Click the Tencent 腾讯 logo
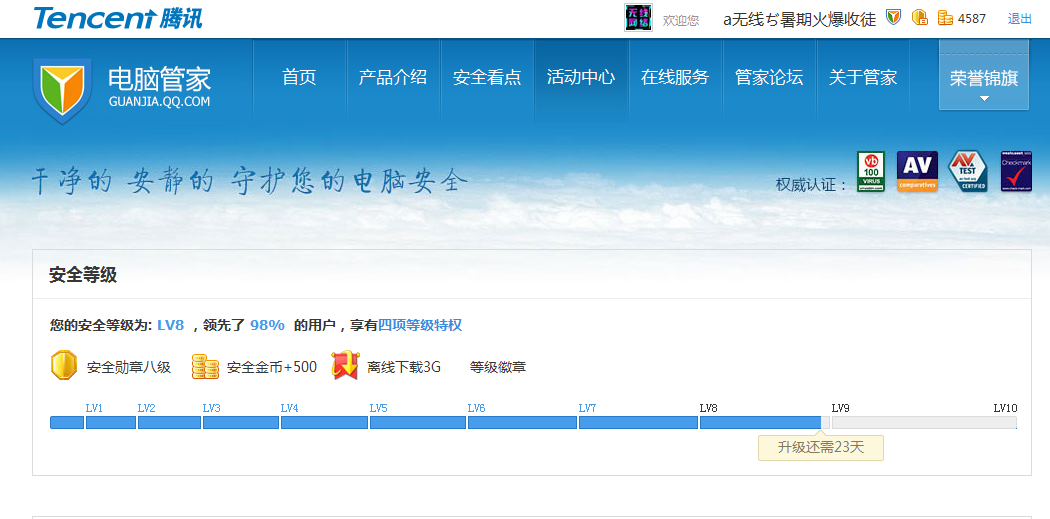The image size is (1050, 519). click(x=118, y=17)
